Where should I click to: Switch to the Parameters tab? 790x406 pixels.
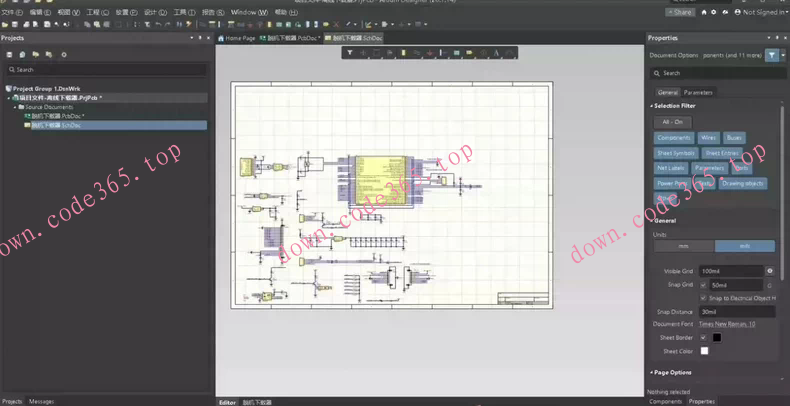[x=698, y=92]
